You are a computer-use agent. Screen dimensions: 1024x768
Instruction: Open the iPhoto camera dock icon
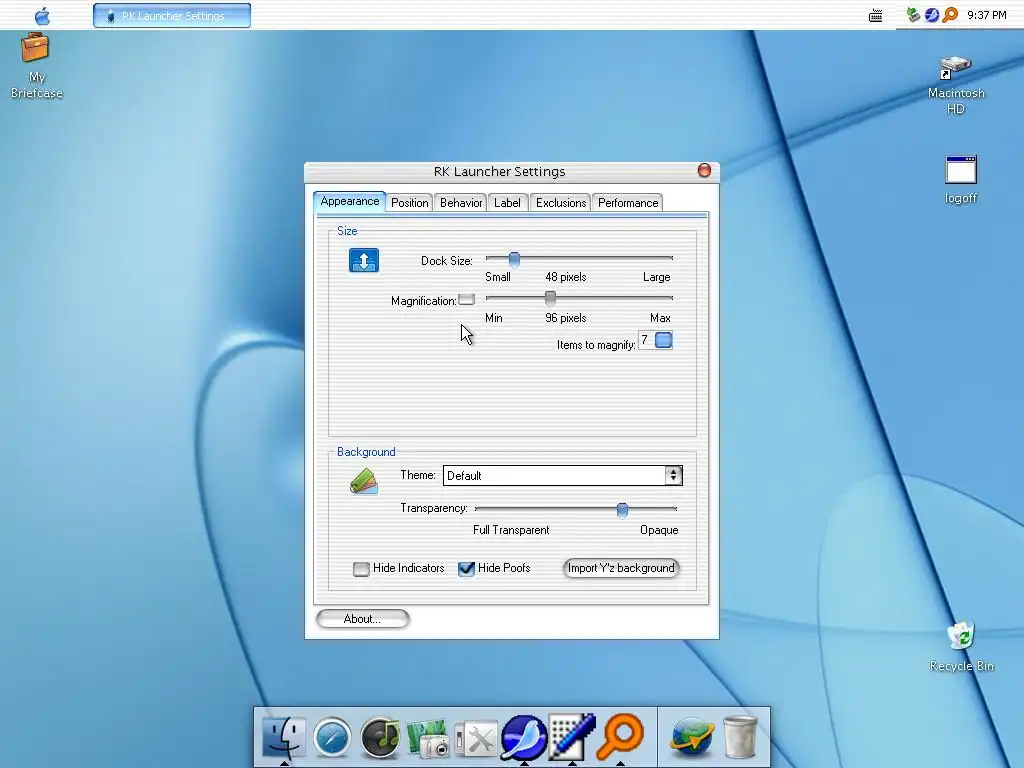pos(428,739)
